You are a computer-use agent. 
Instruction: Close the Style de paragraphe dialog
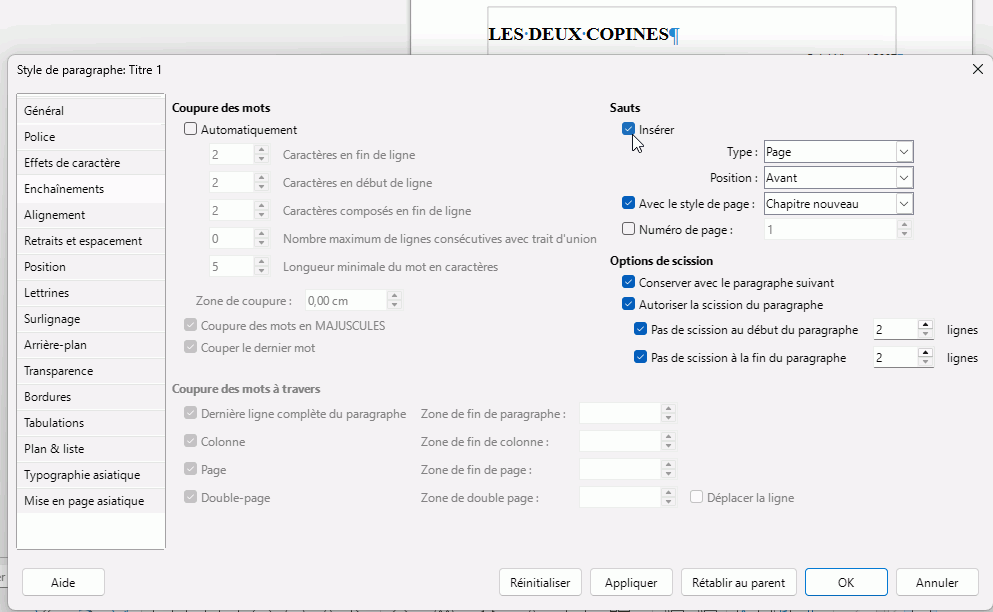coord(977,69)
